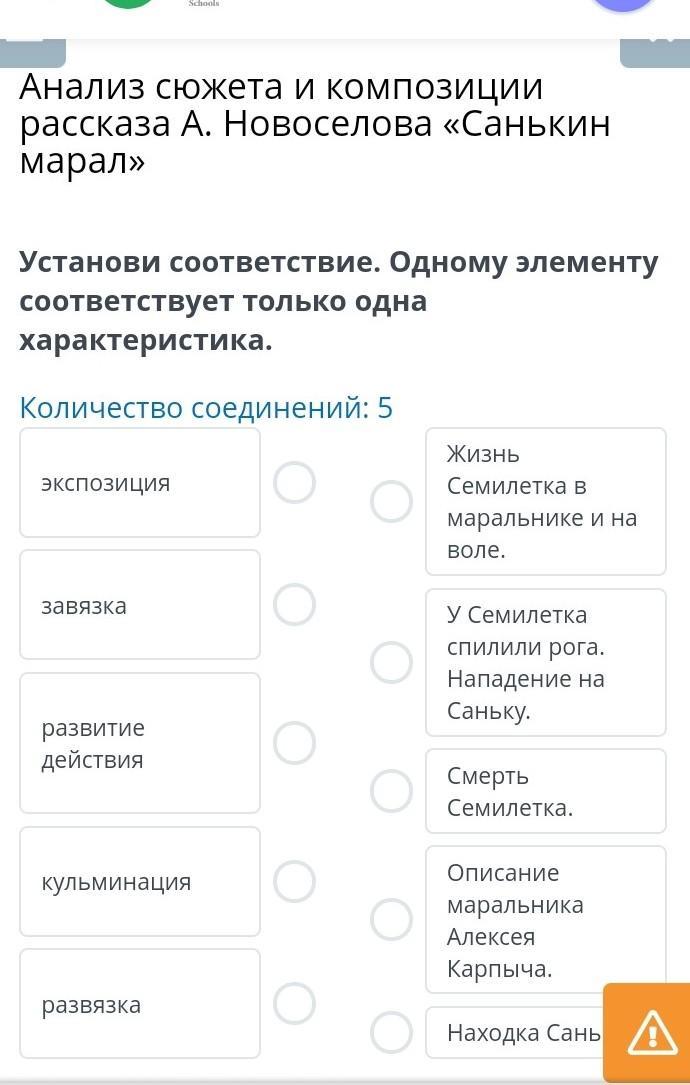
Task: Tap the purple circle avatar at top
Action: click(622, 4)
